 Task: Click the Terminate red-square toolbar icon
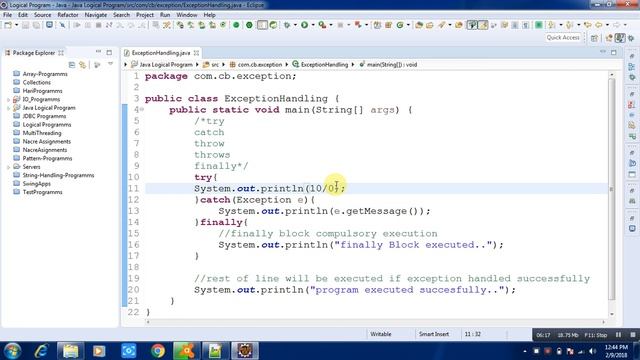(x=98, y=25)
